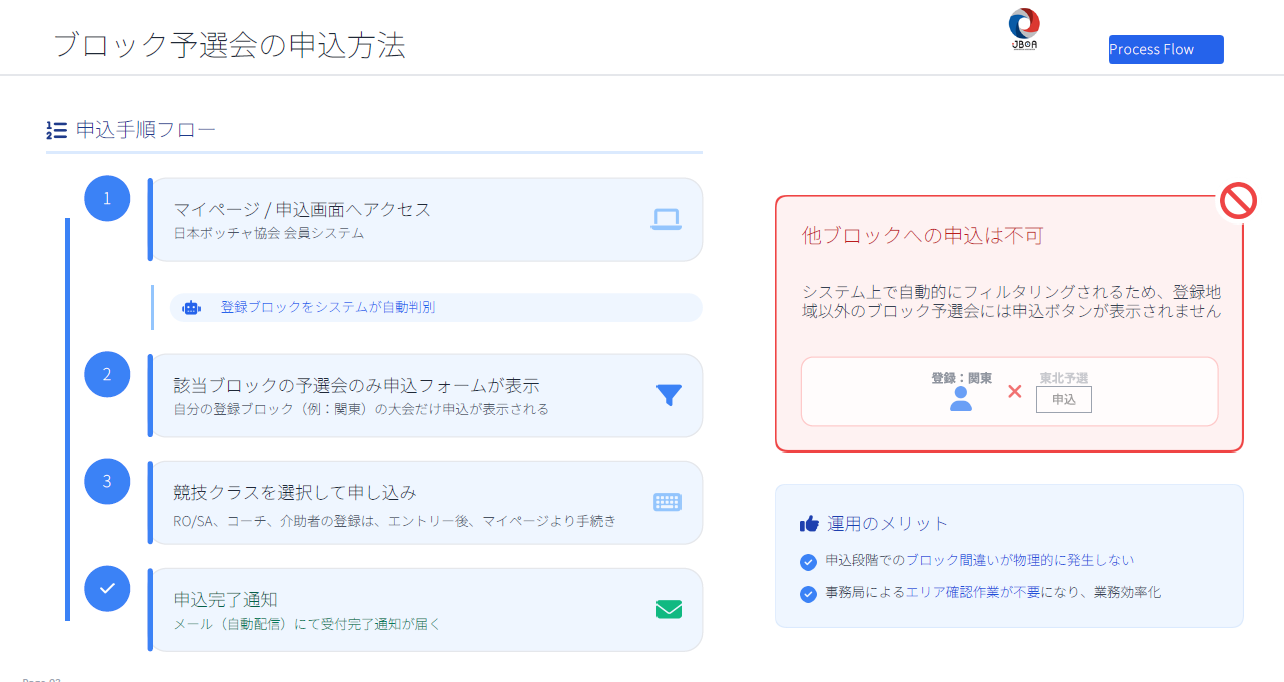1284x682 pixels.
Task: Click the JBoA logo
Action: point(1024,30)
